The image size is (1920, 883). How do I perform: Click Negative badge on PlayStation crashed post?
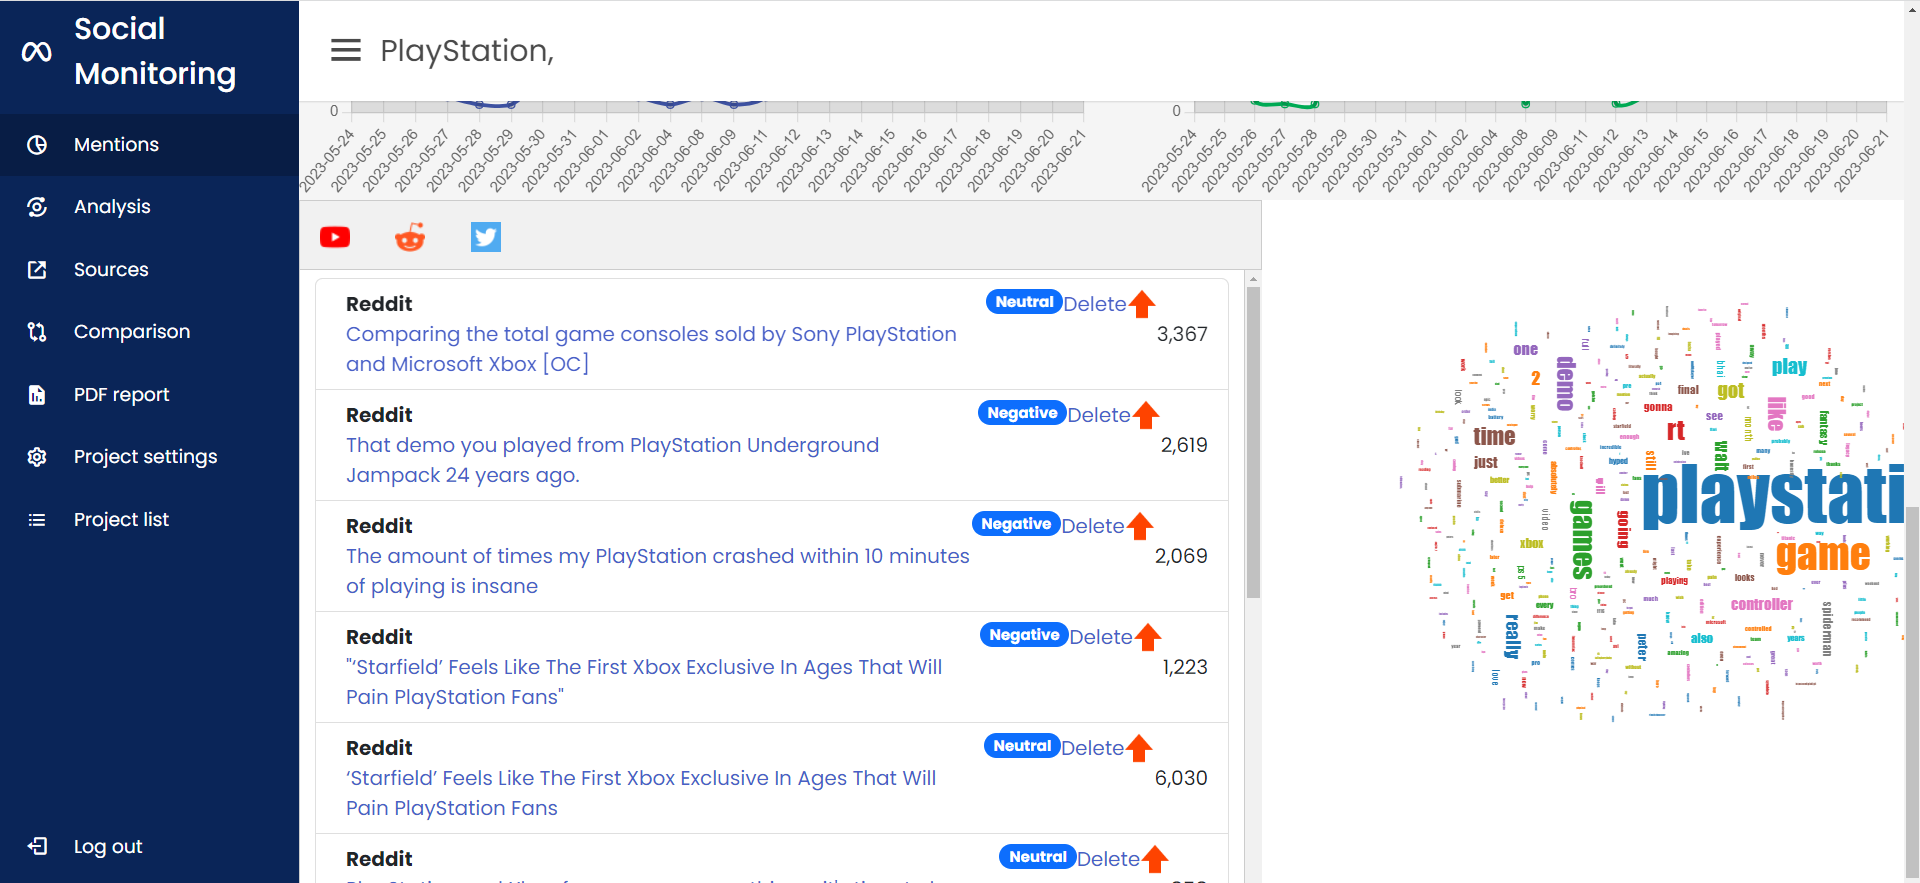click(x=1016, y=524)
